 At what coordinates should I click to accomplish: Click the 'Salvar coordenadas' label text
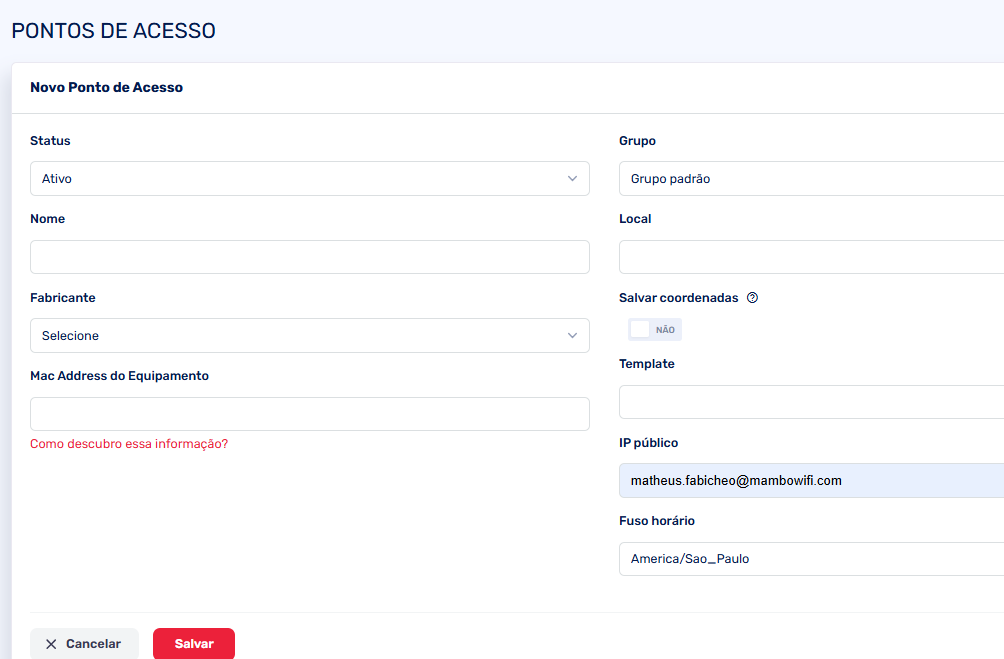click(x=678, y=298)
